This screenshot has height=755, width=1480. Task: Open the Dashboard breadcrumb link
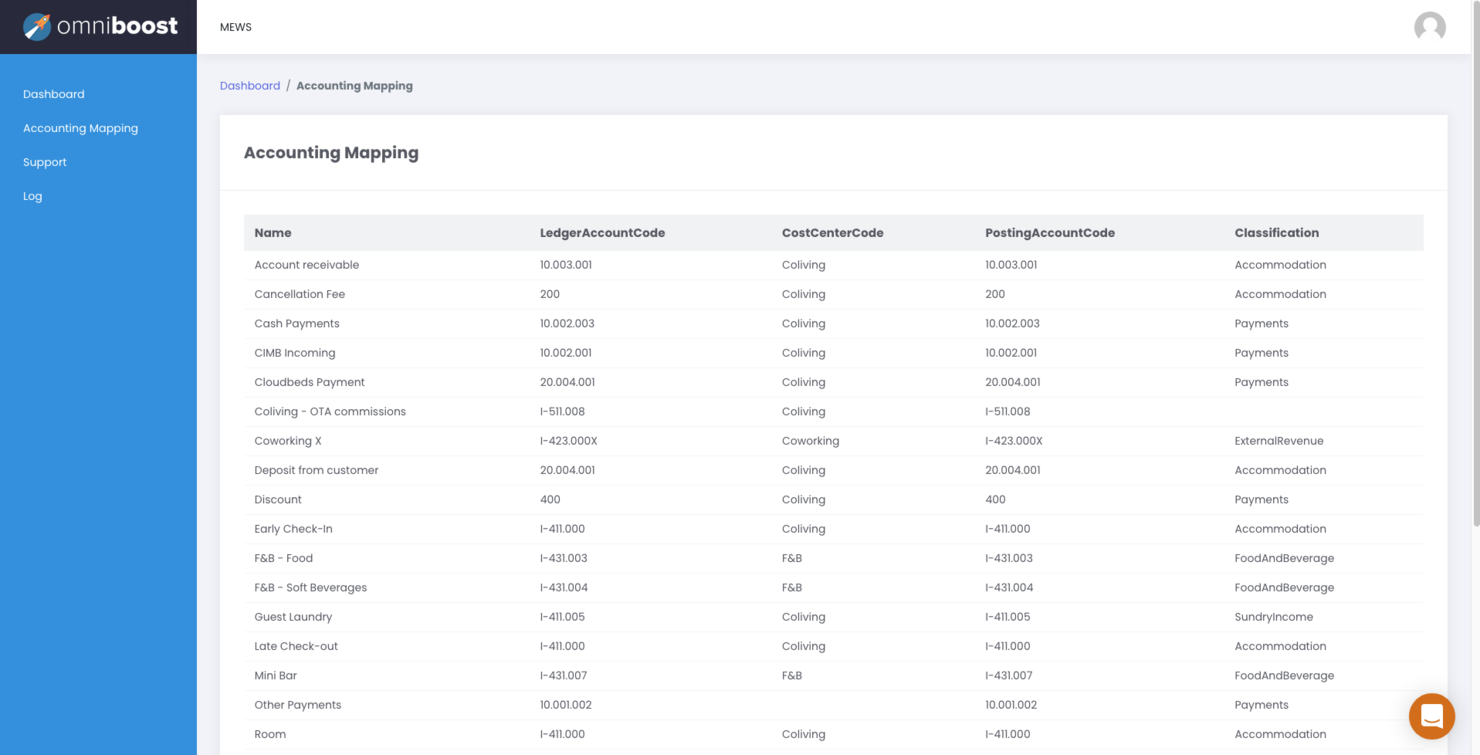[249, 85]
